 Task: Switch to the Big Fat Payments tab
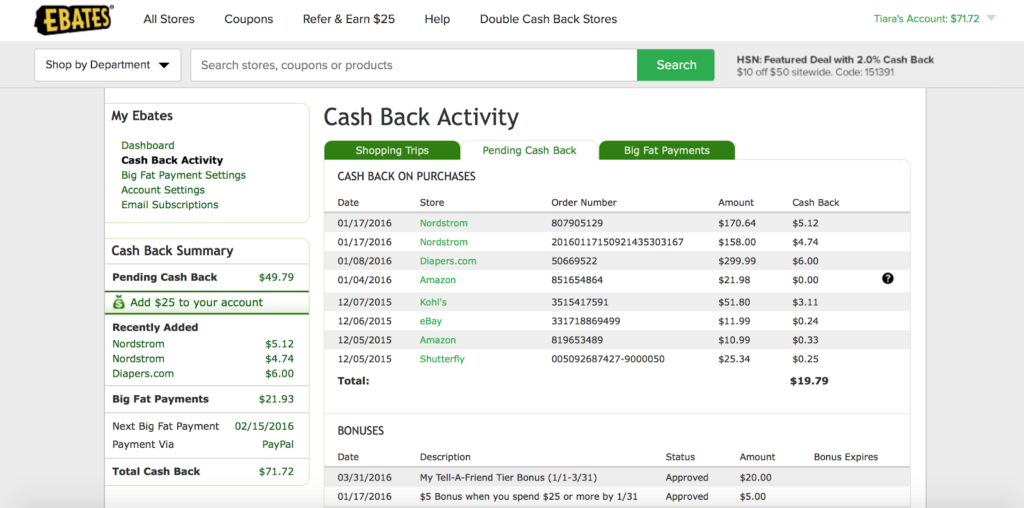coord(667,150)
